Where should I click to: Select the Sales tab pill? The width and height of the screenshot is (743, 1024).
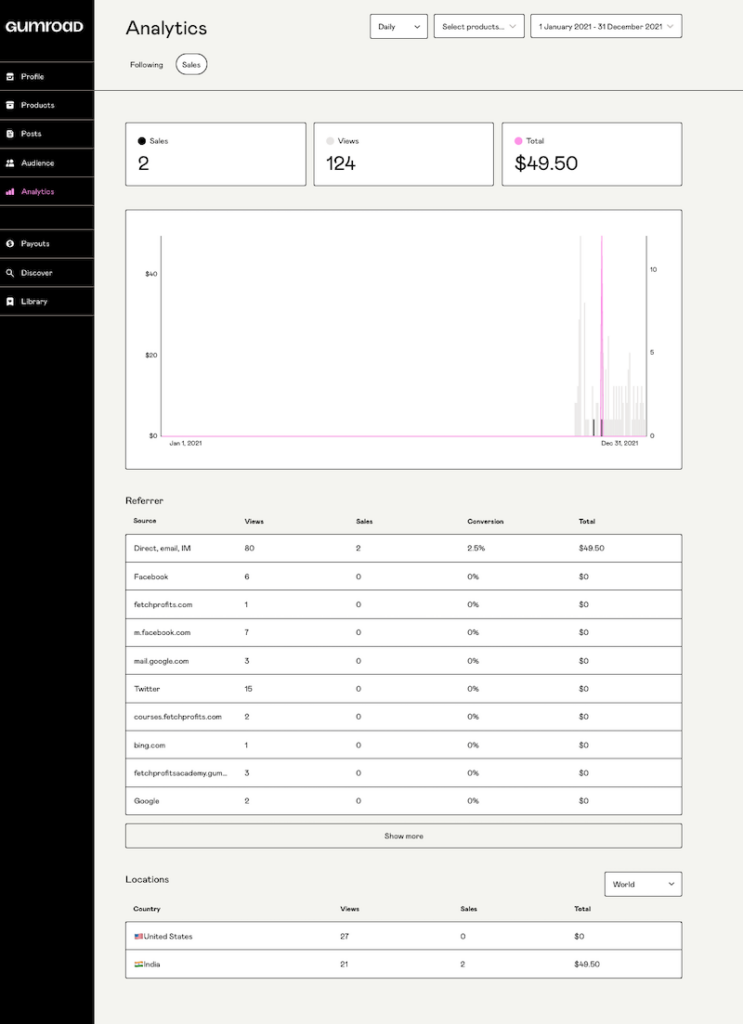click(191, 65)
